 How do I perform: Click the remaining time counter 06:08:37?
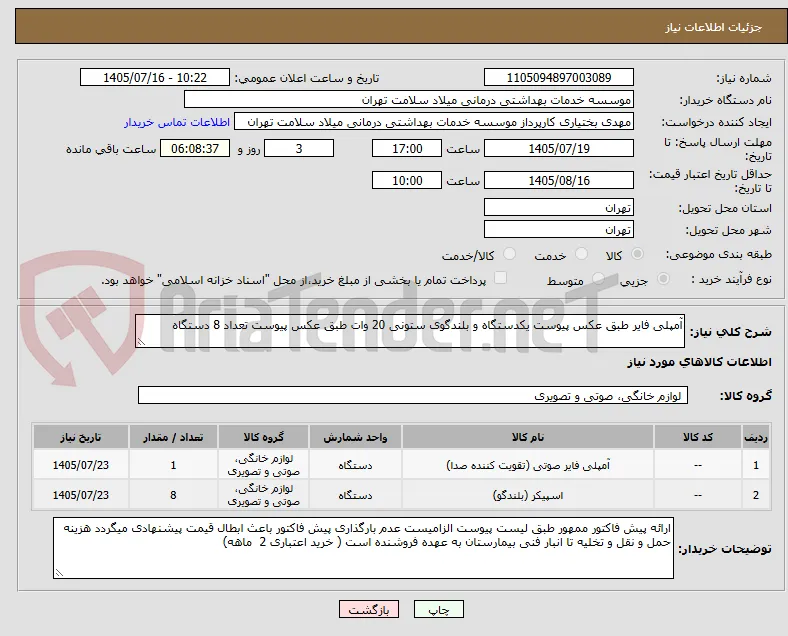click(x=195, y=148)
